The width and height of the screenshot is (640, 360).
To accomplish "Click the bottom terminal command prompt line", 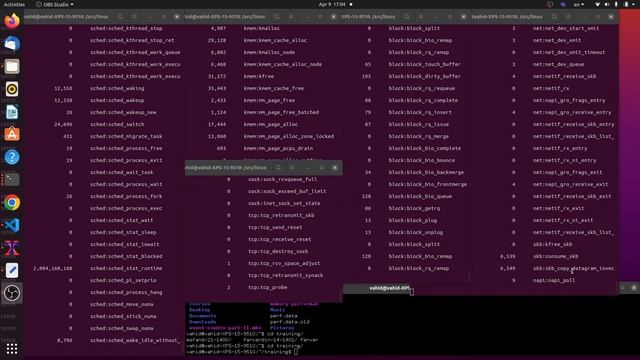I will coord(242,352).
